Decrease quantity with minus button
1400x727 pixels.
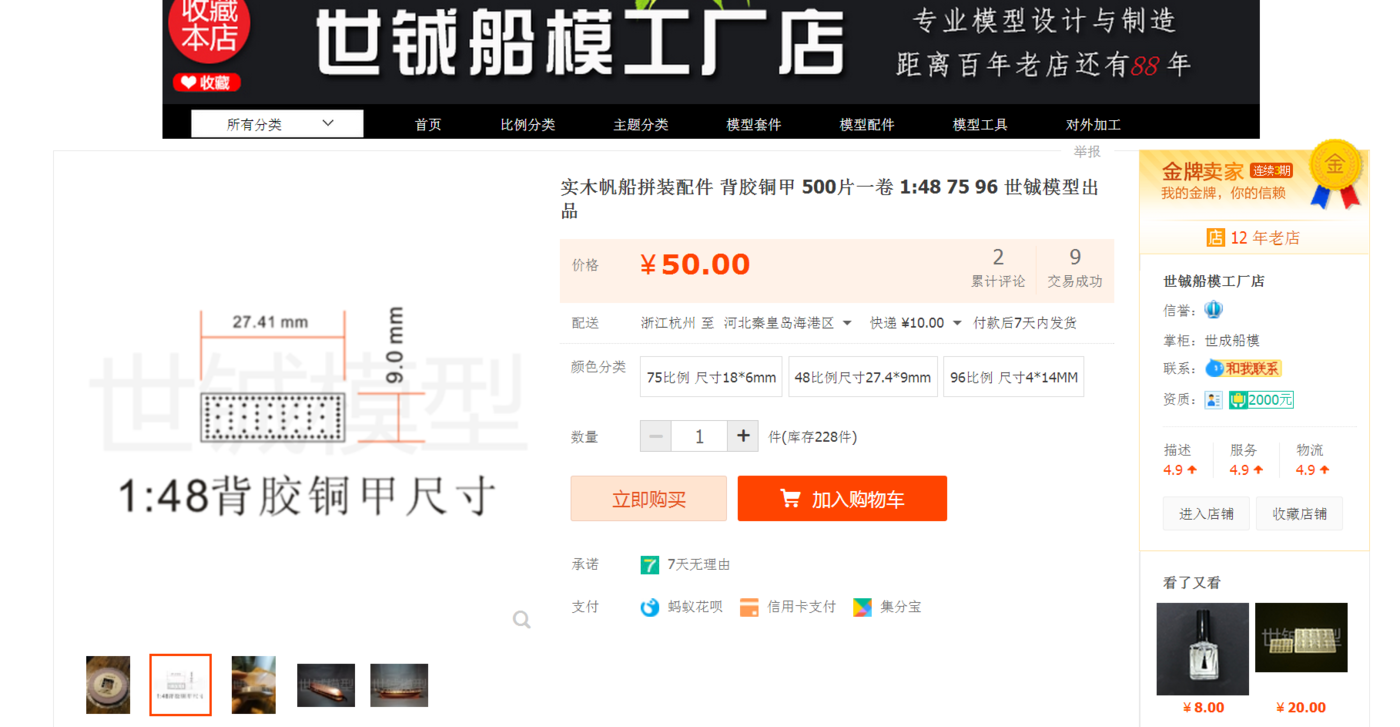tap(656, 436)
